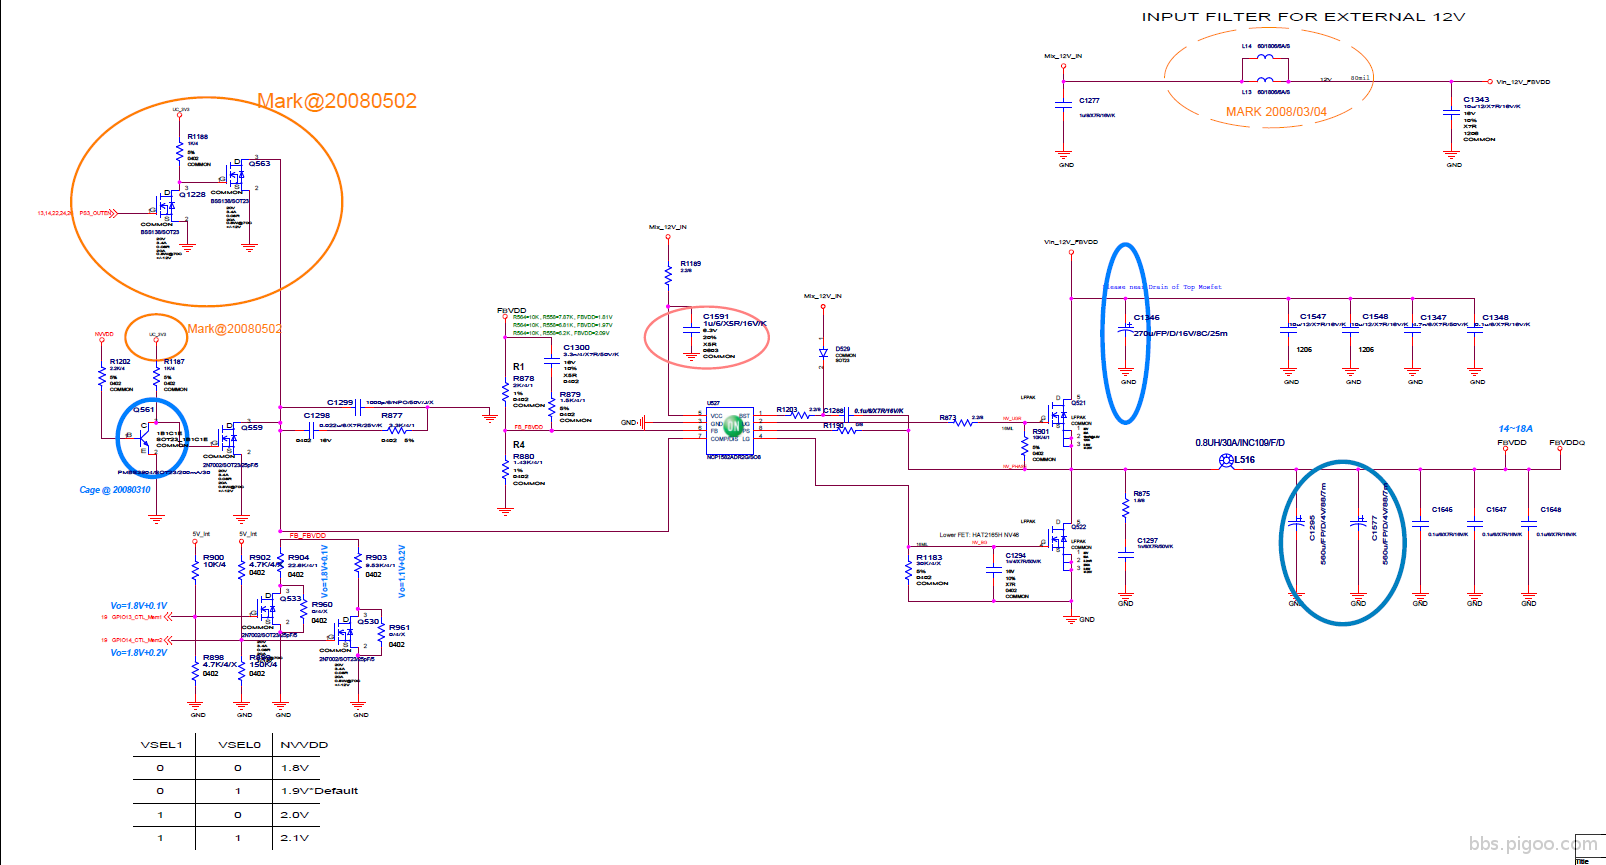Click the C1277 capacitor symbol
Image resolution: width=1606 pixels, height=865 pixels.
click(1063, 103)
